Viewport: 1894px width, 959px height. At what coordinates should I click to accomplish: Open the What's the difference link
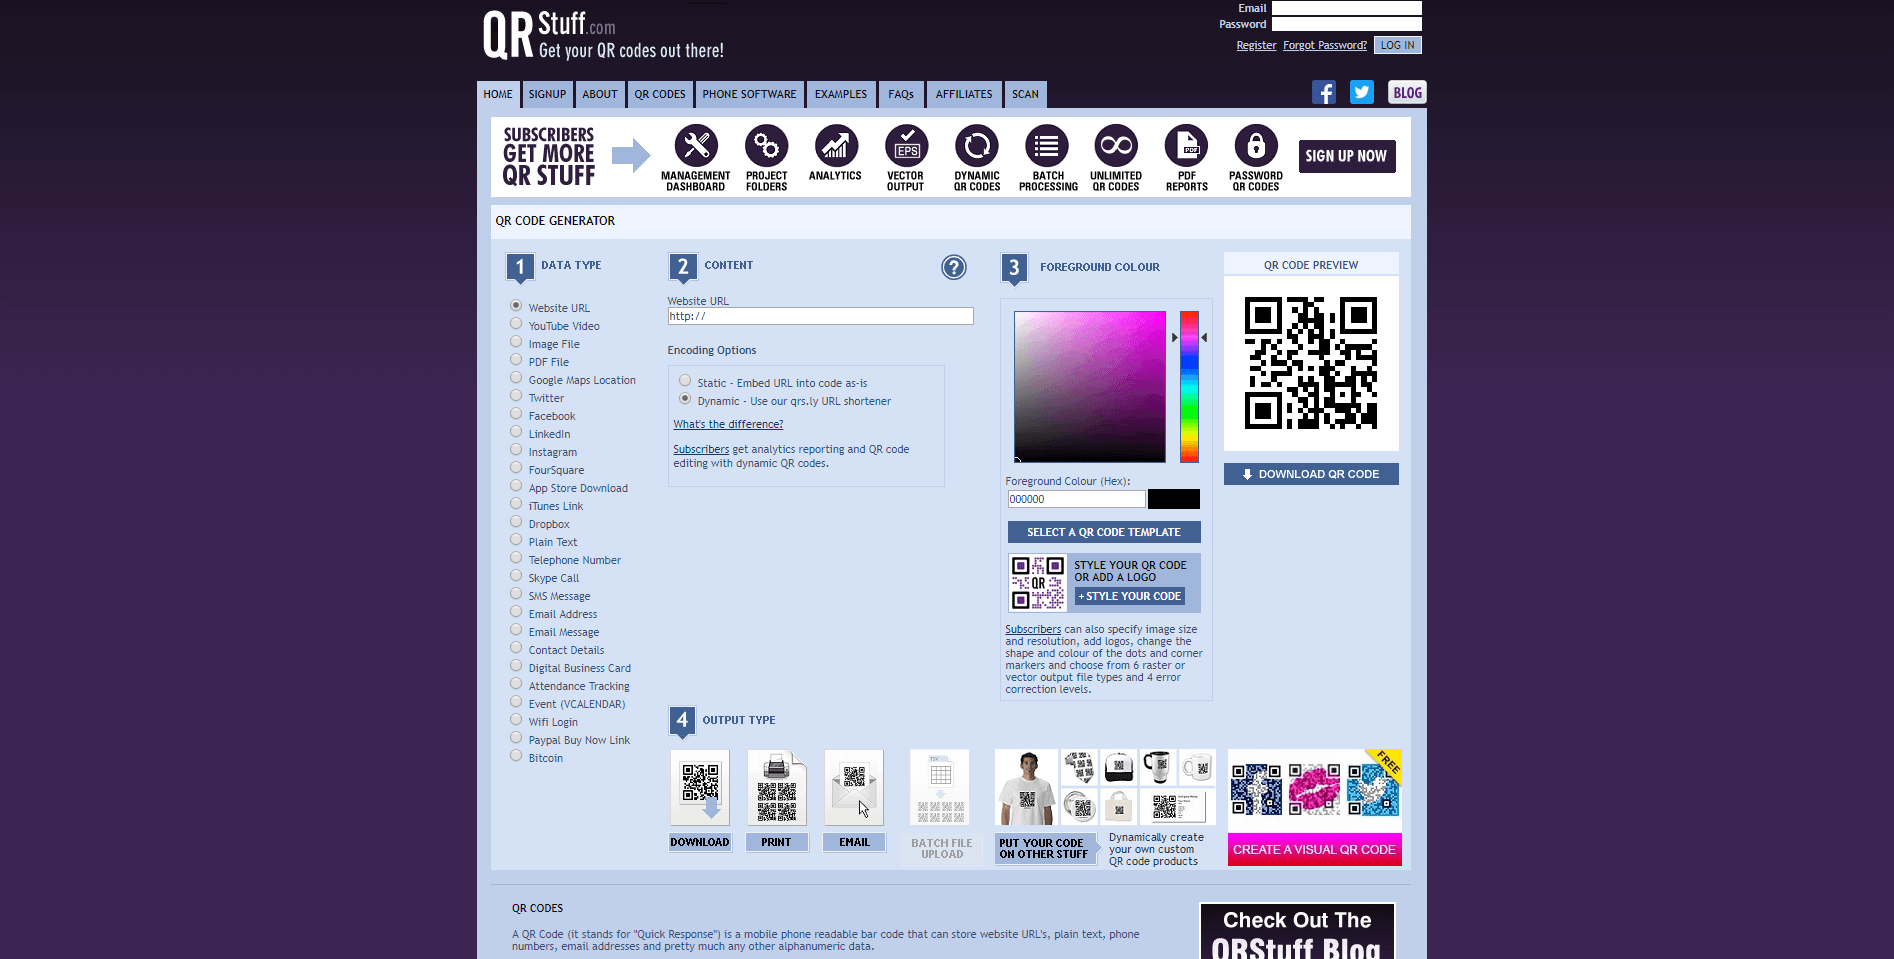coord(728,424)
